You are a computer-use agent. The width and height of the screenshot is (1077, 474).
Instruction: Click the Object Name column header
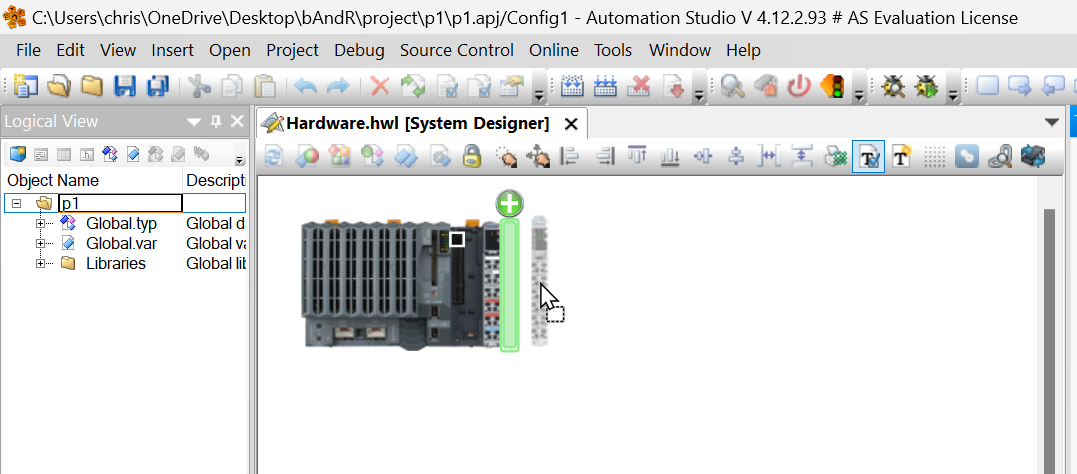tap(92, 181)
